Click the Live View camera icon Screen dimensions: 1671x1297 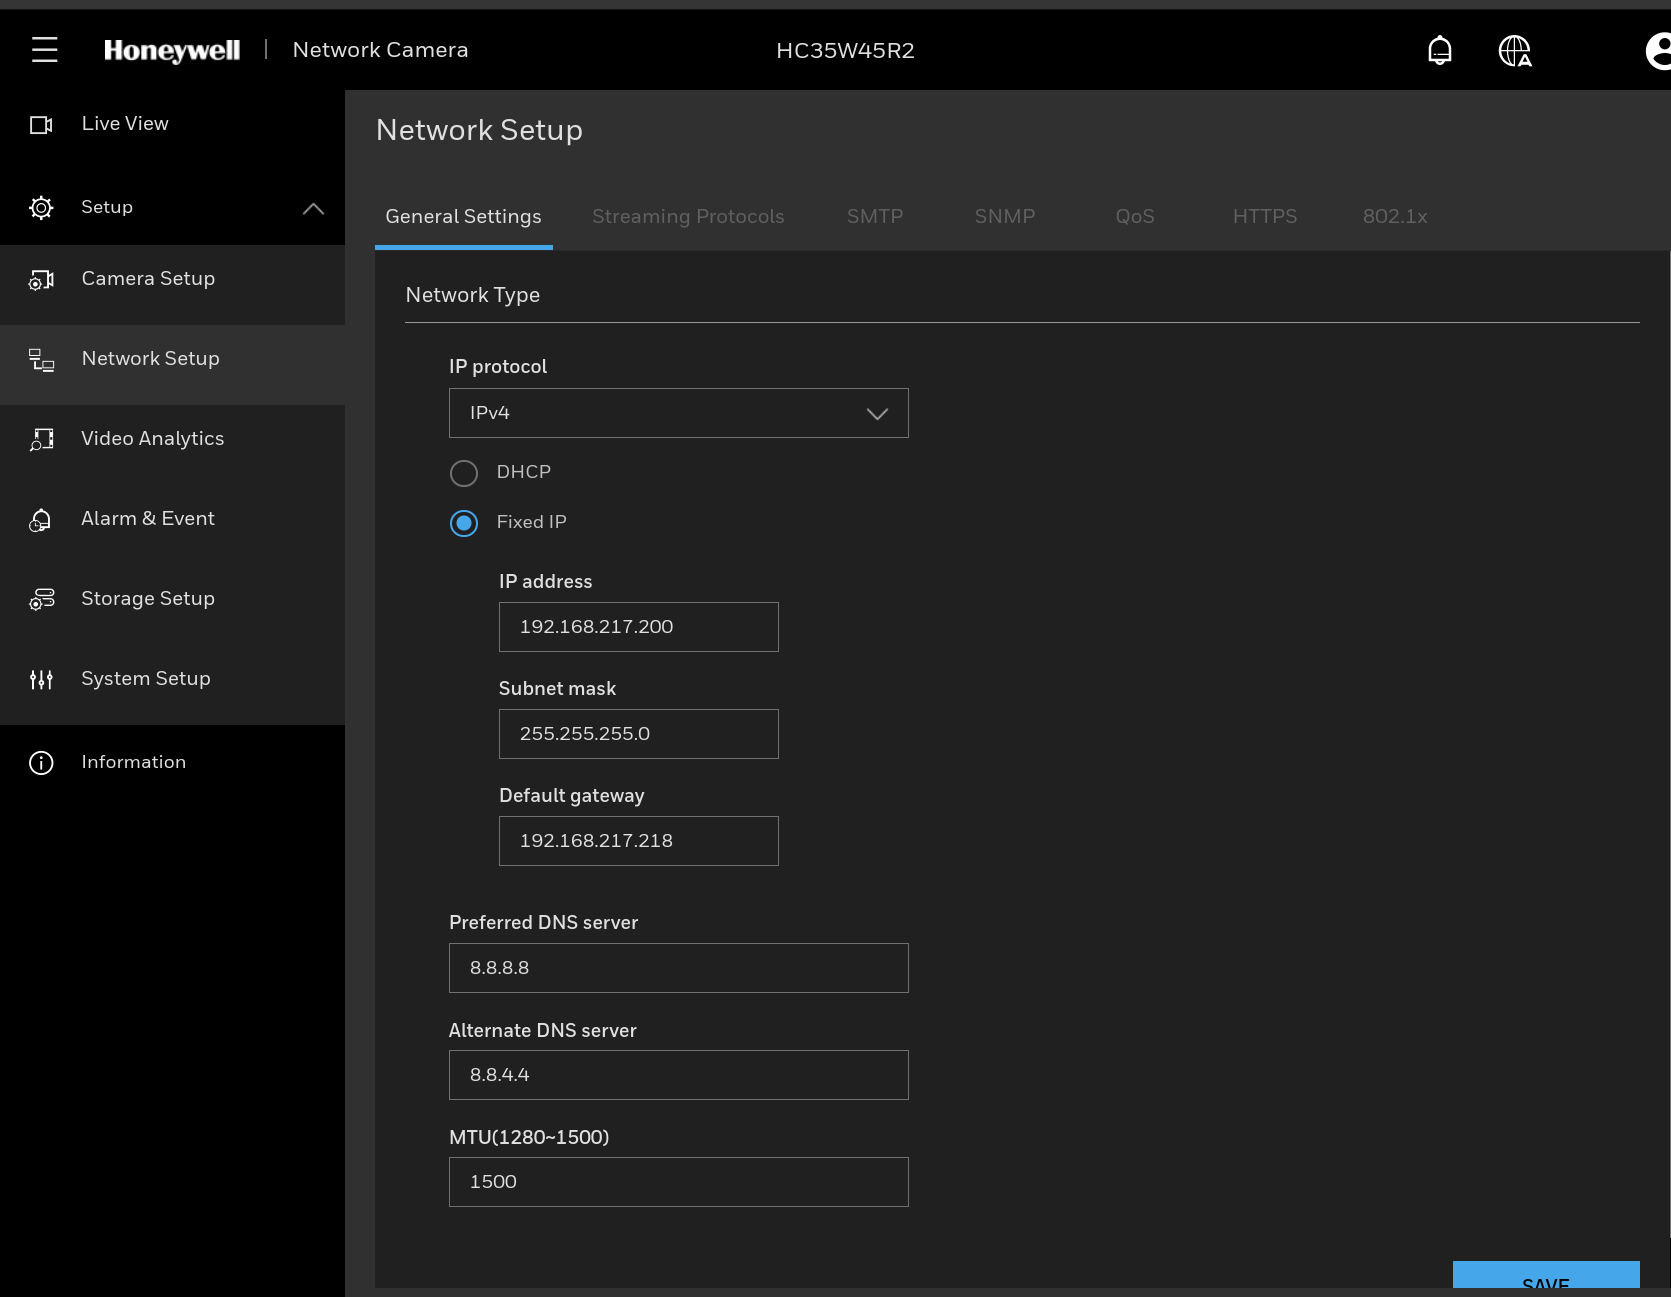[x=41, y=124]
